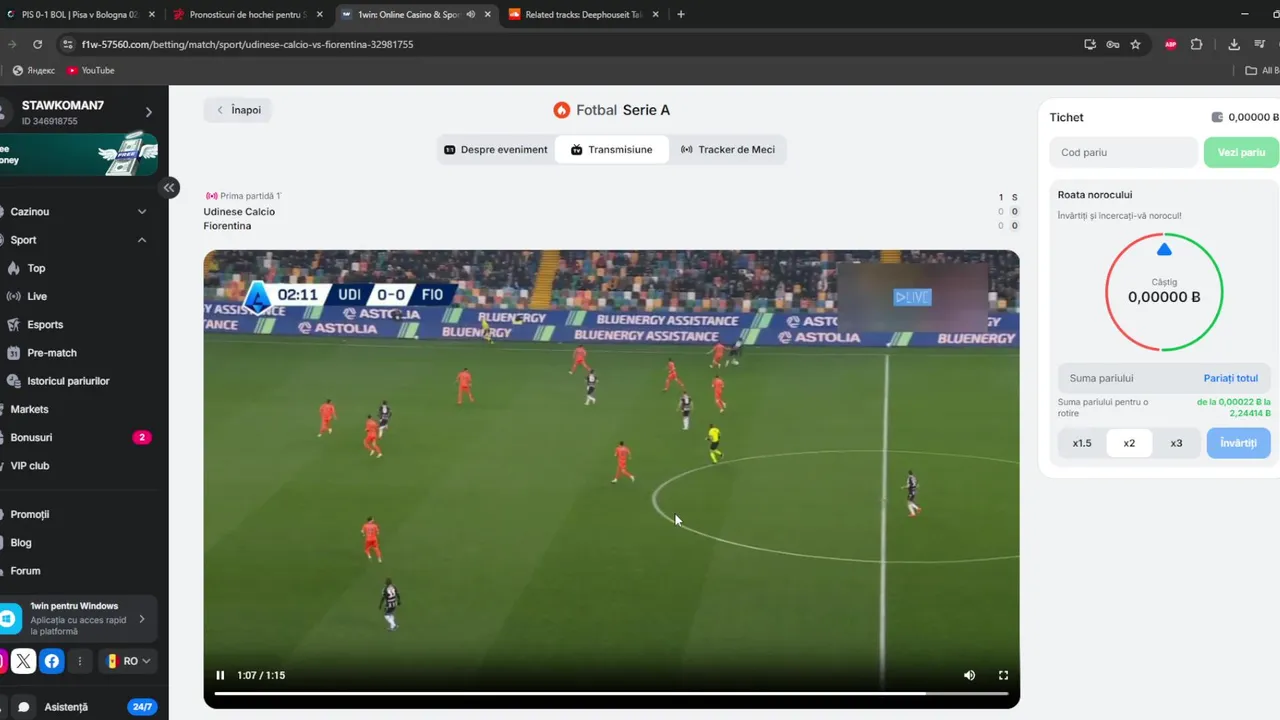The height and width of the screenshot is (720, 1280).
Task: Bookmark this page with star icon
Action: click(x=1135, y=45)
